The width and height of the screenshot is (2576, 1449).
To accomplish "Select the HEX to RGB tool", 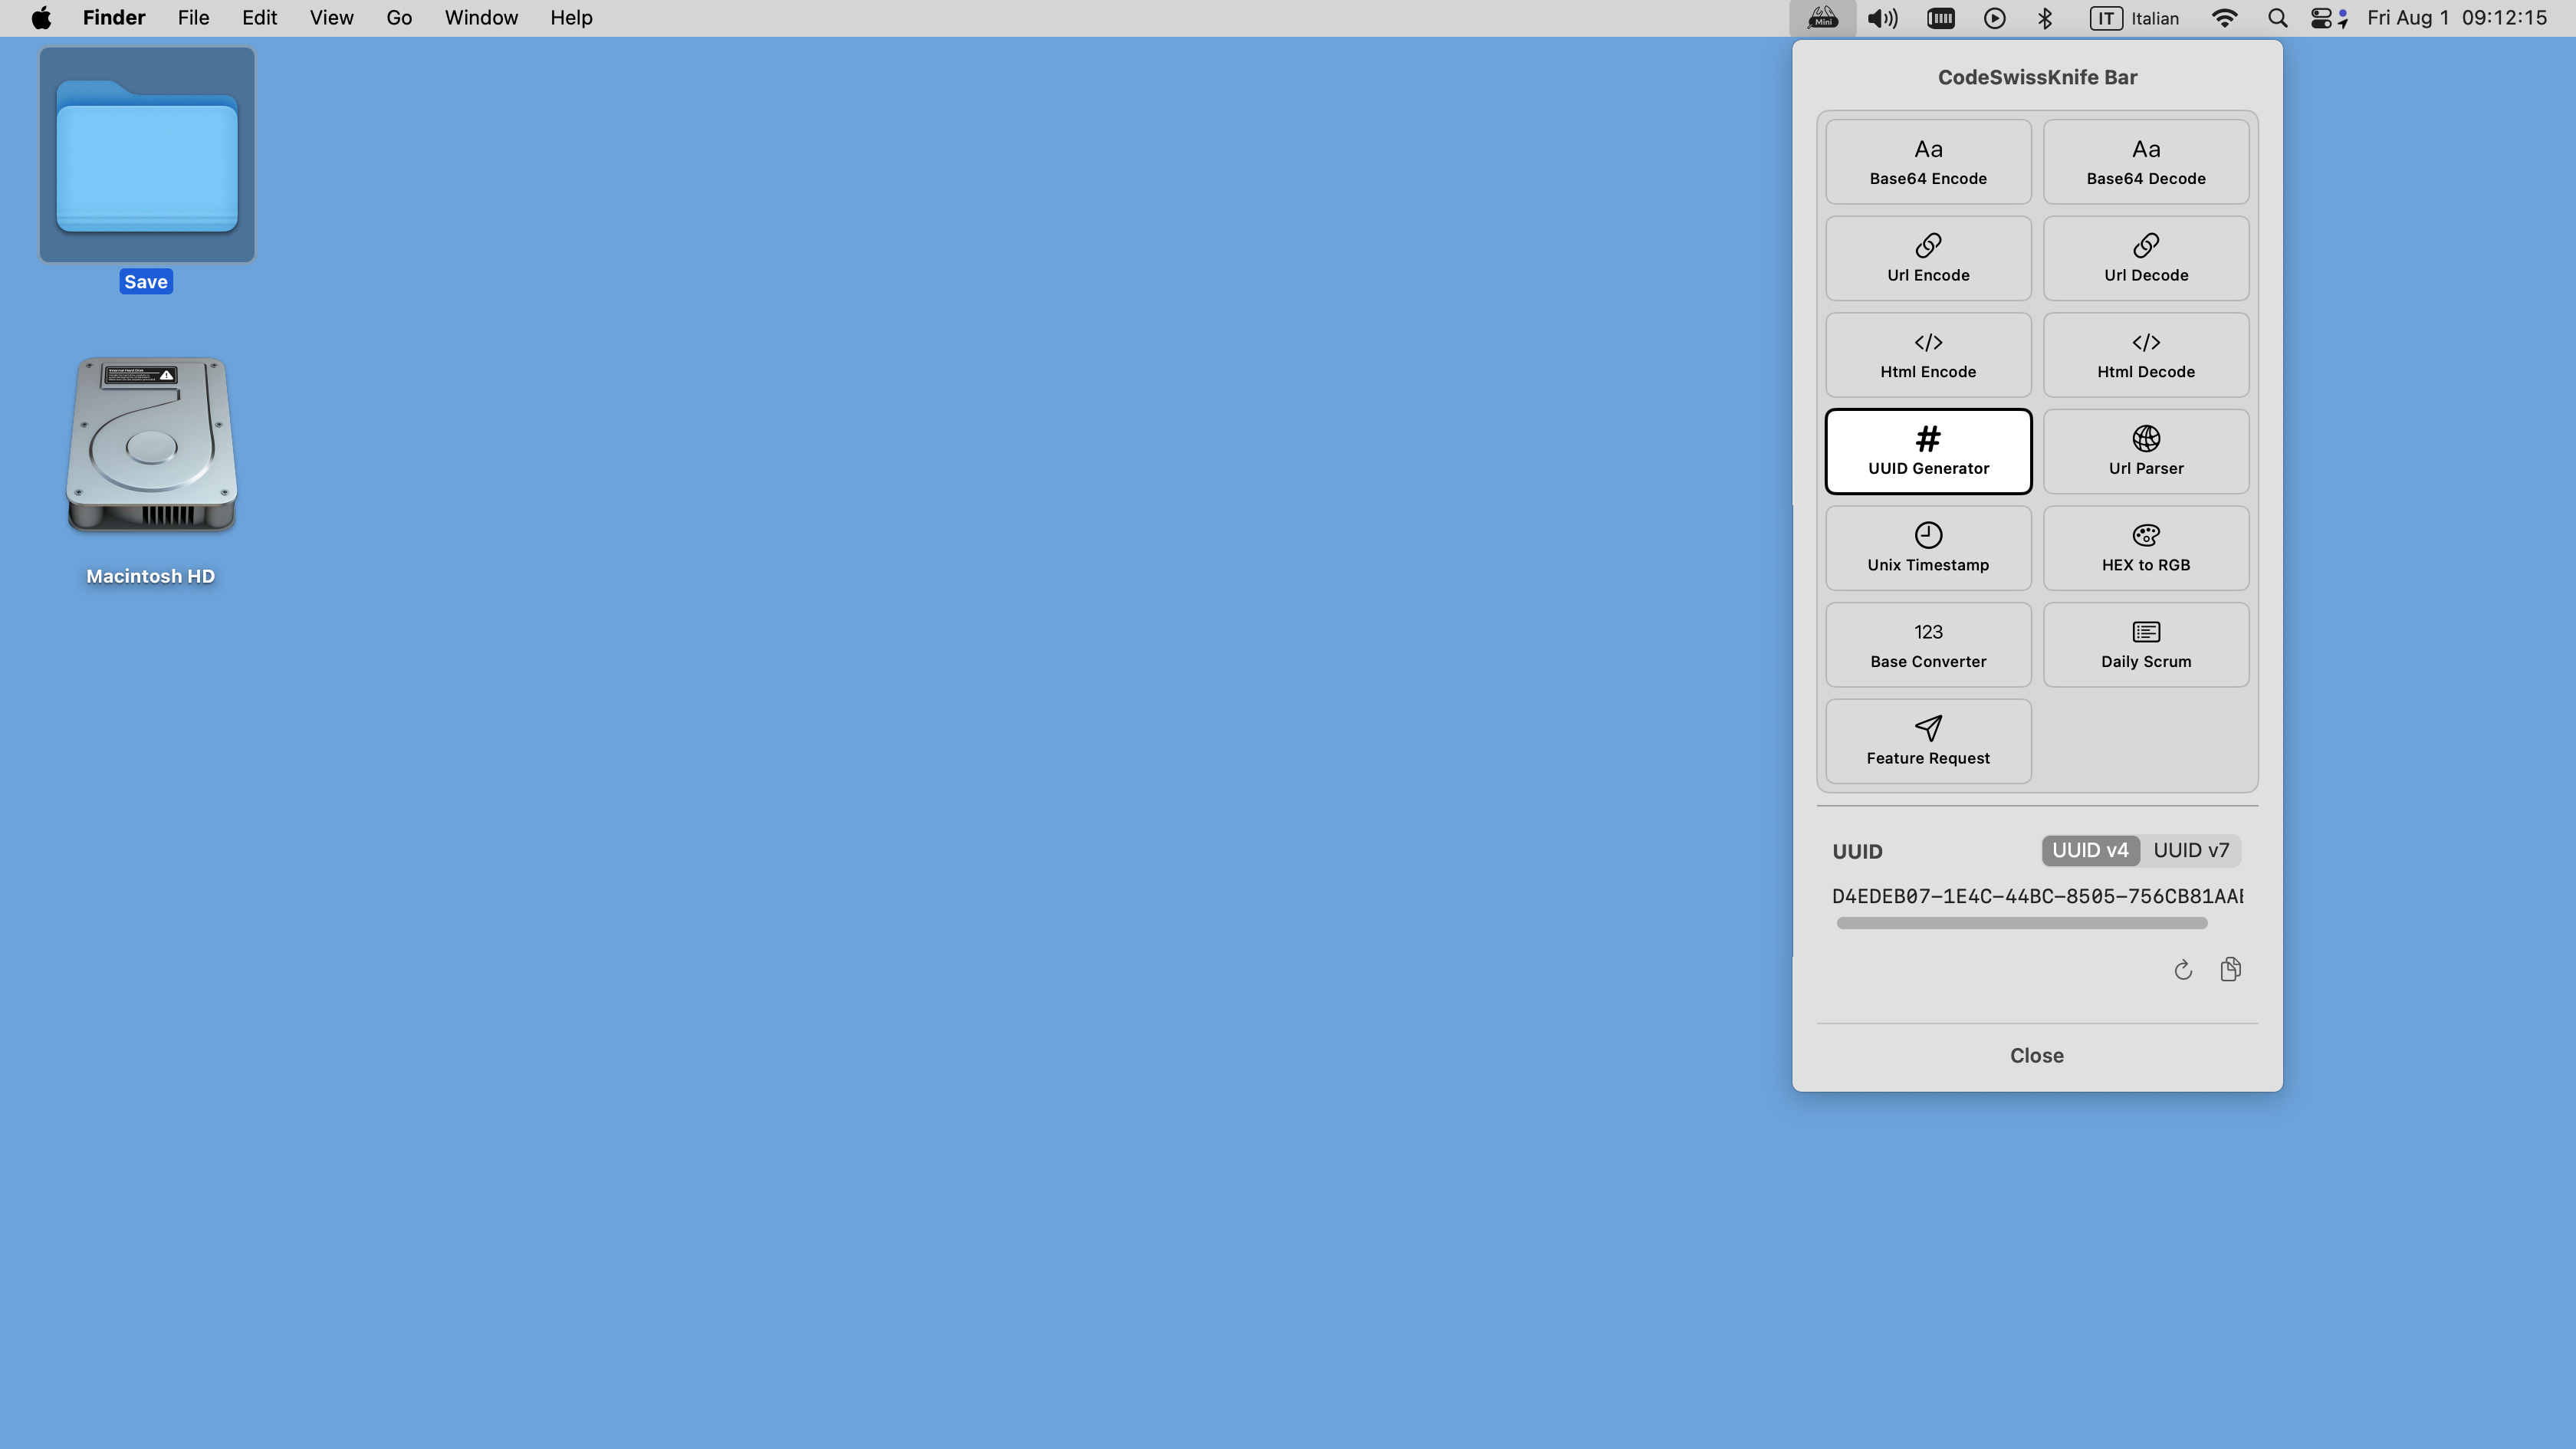I will [2146, 548].
